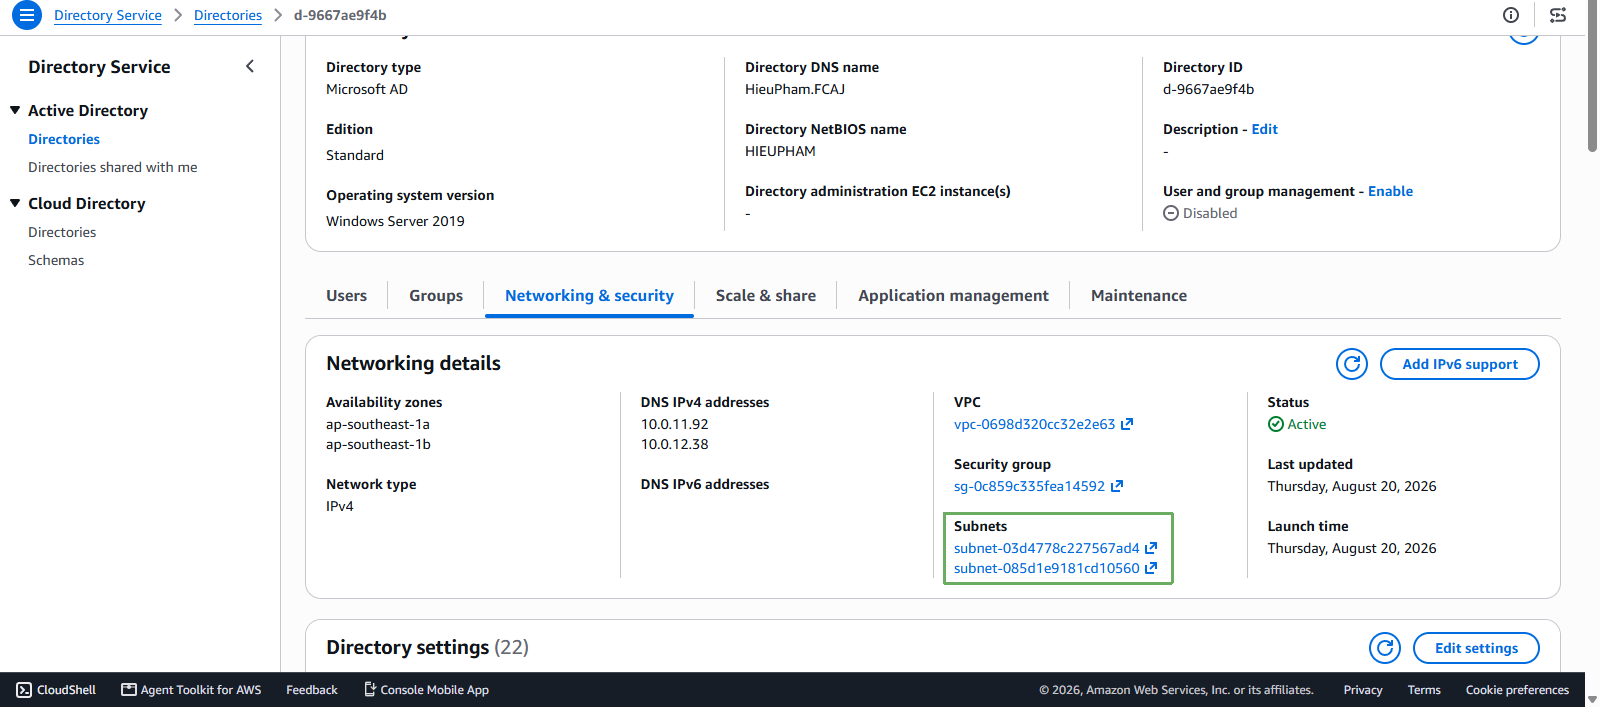The height and width of the screenshot is (707, 1600).
Task: Click availability zone ap-southeast-1a
Action: tap(378, 424)
